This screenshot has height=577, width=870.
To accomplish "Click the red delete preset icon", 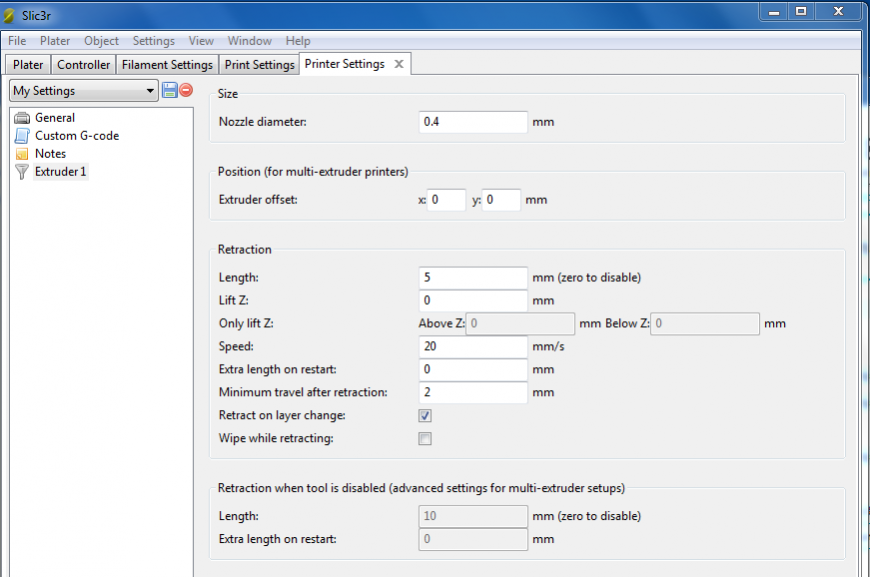I will pyautogui.click(x=186, y=90).
